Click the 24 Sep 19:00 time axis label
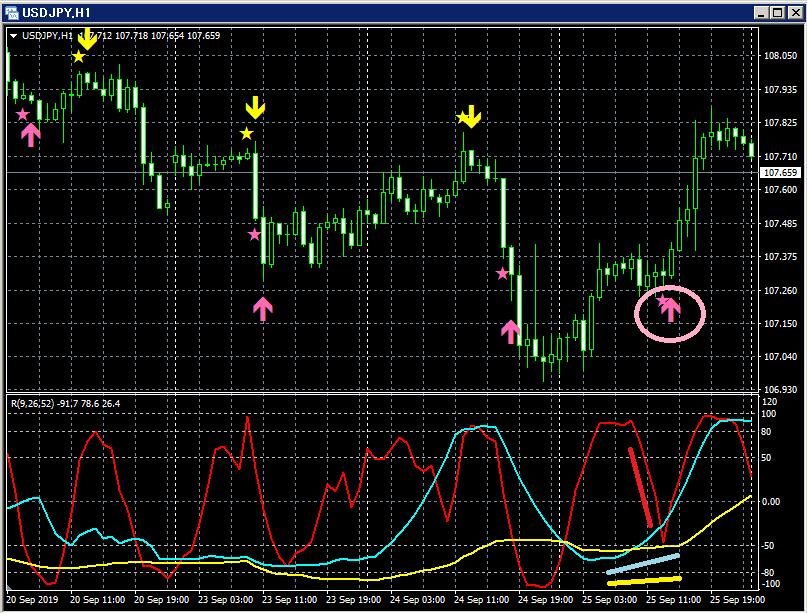Image resolution: width=807 pixels, height=613 pixels. [546, 600]
